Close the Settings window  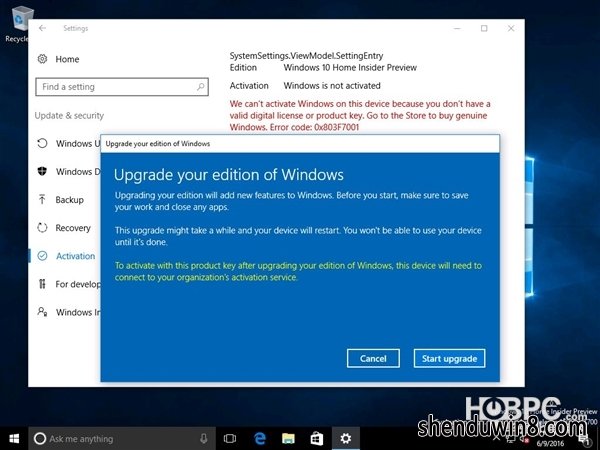click(x=511, y=28)
